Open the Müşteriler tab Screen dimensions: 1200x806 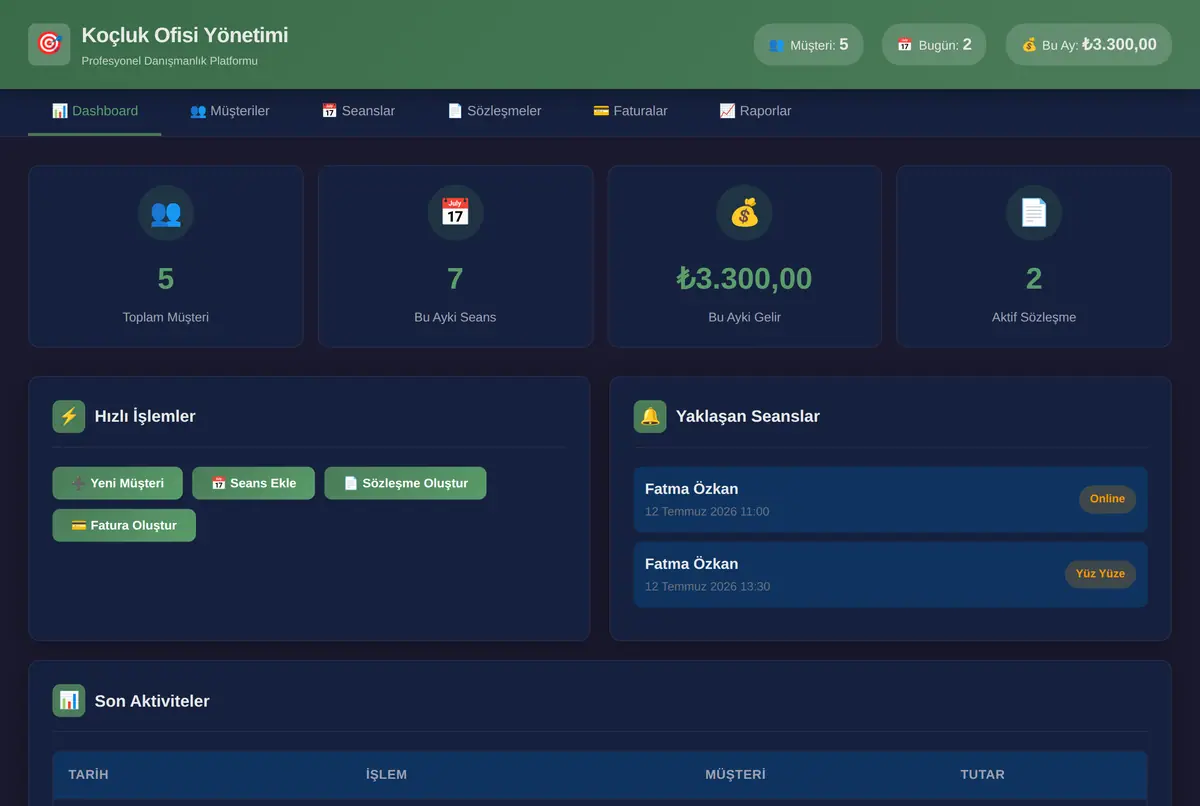[230, 111]
